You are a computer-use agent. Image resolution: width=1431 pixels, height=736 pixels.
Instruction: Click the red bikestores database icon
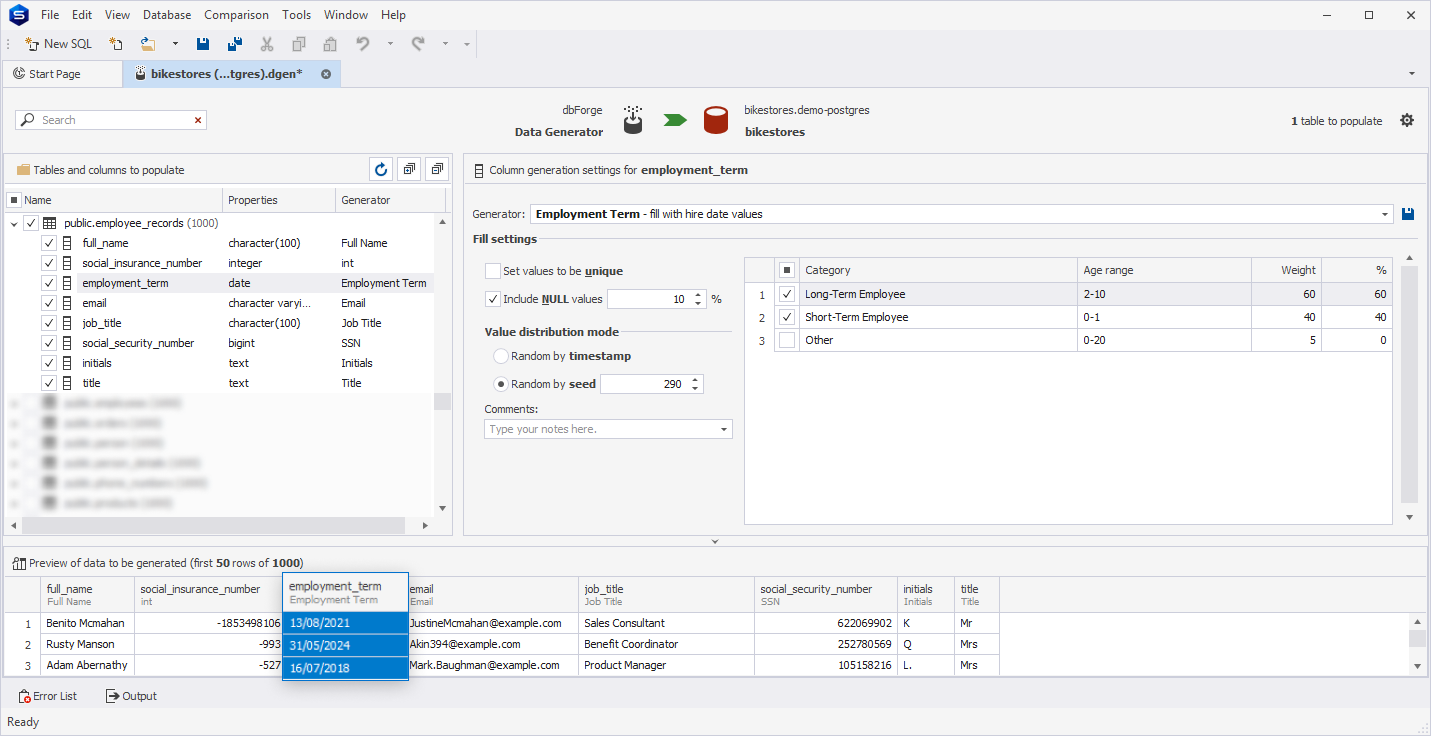coord(715,120)
